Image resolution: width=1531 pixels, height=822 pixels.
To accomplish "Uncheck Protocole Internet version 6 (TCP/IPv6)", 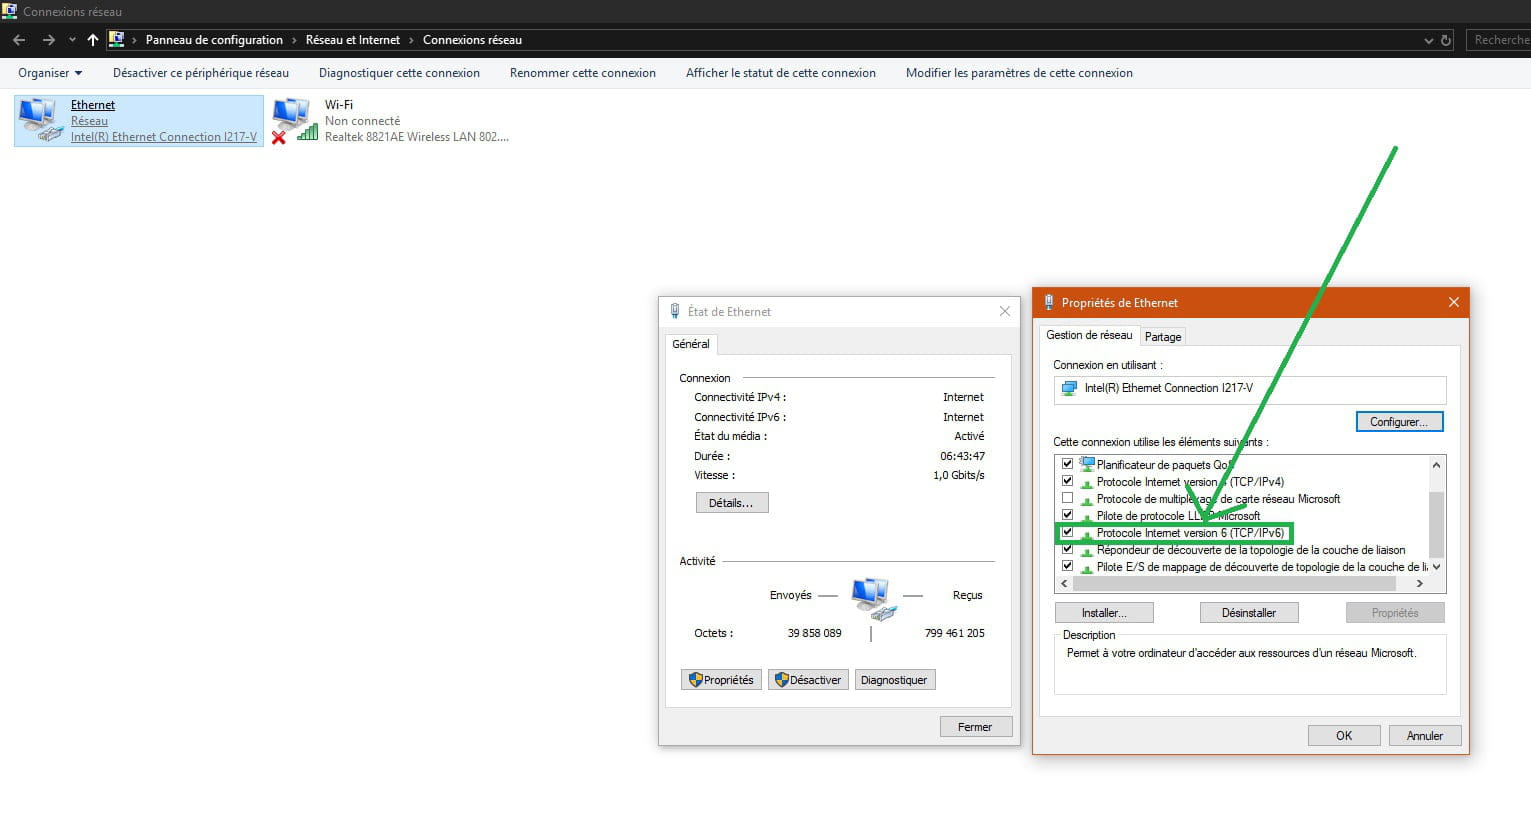I will tap(1067, 533).
